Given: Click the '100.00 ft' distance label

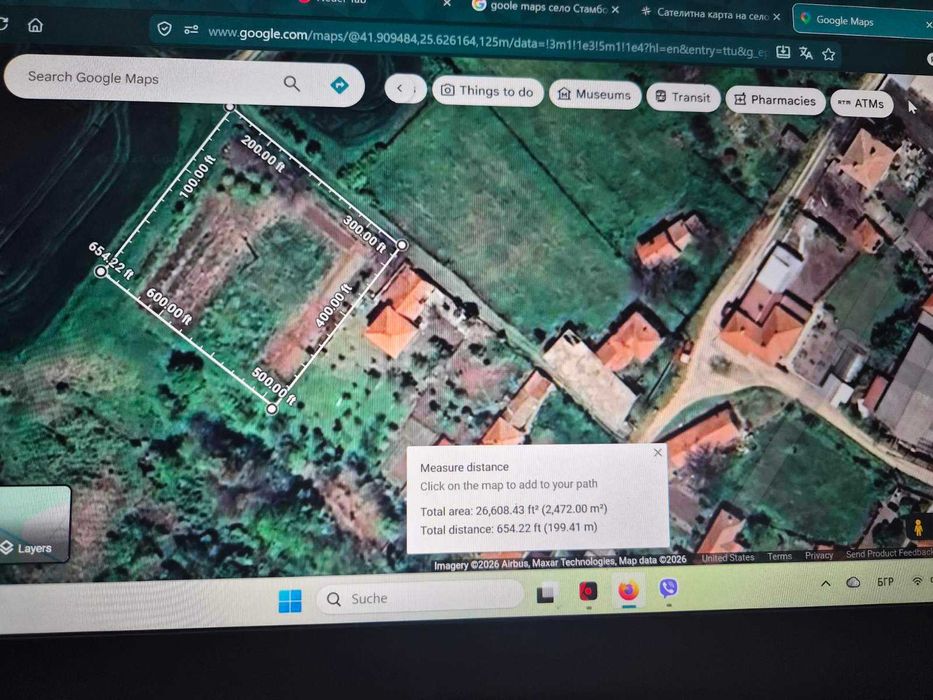Looking at the screenshot, I should tap(197, 176).
